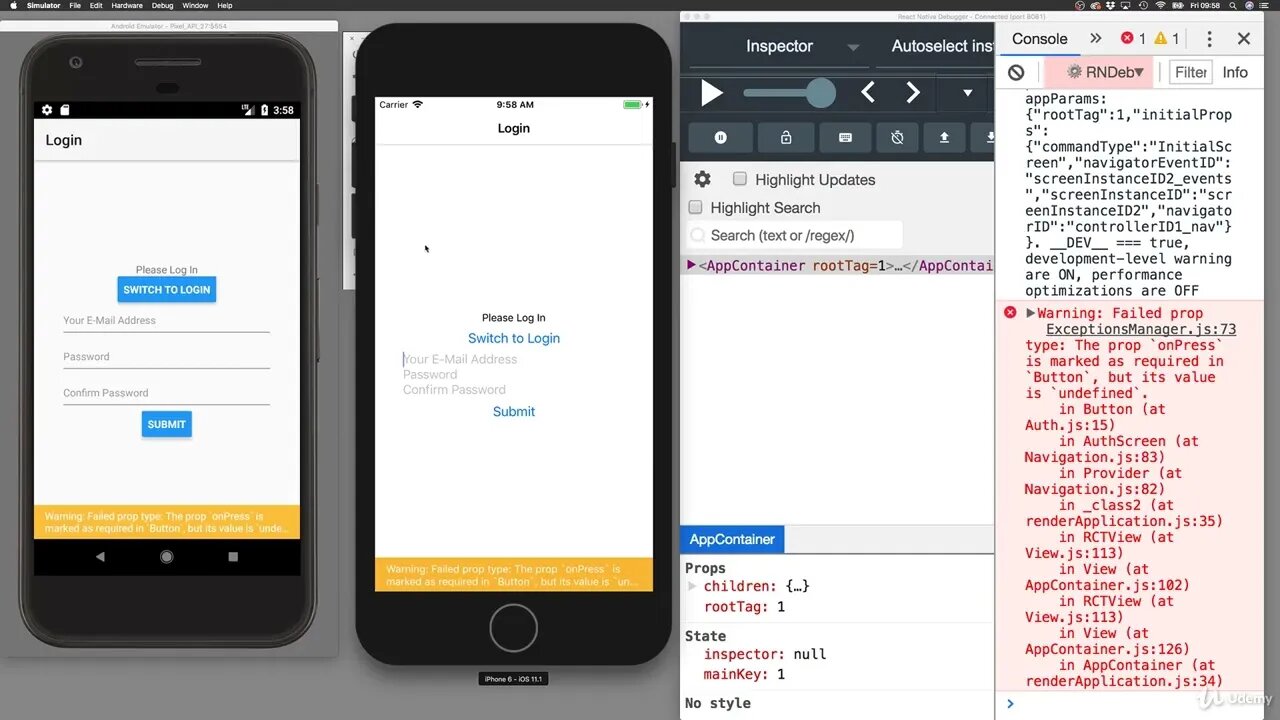Focus Your E-Mail Address on iPhone
Screen dimensions: 1280x720
click(514, 359)
